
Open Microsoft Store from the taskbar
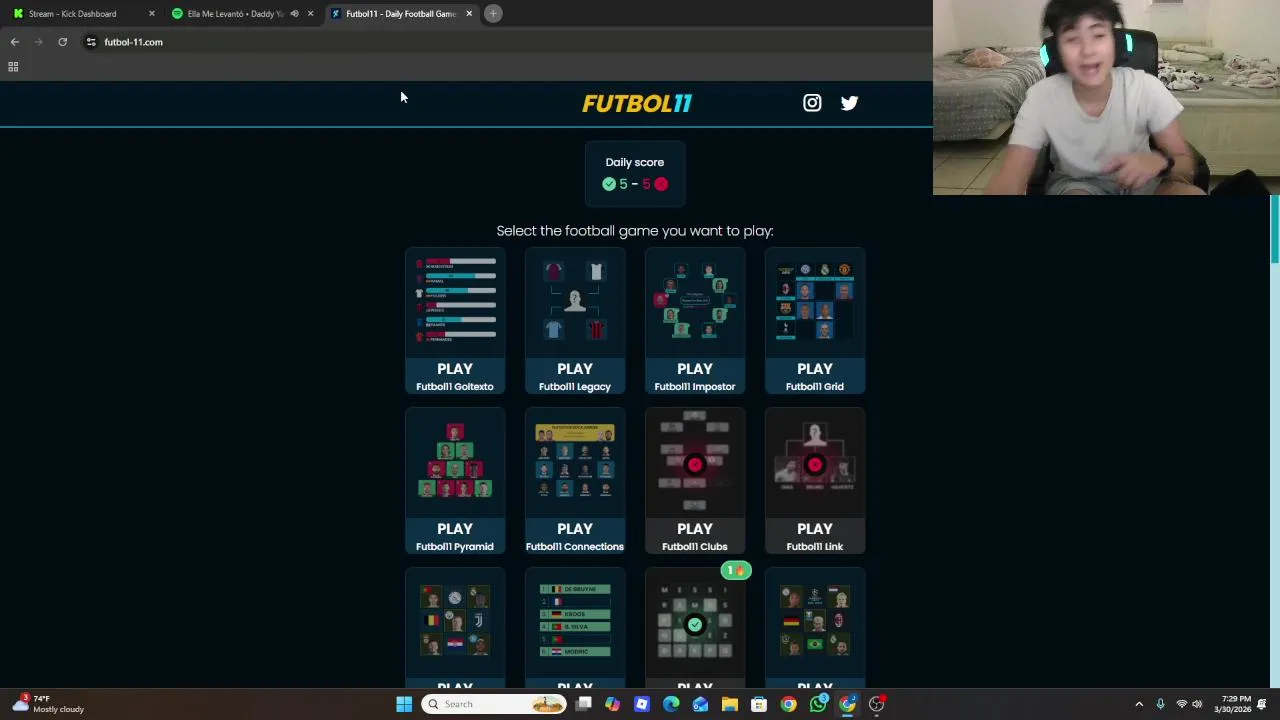tap(759, 704)
